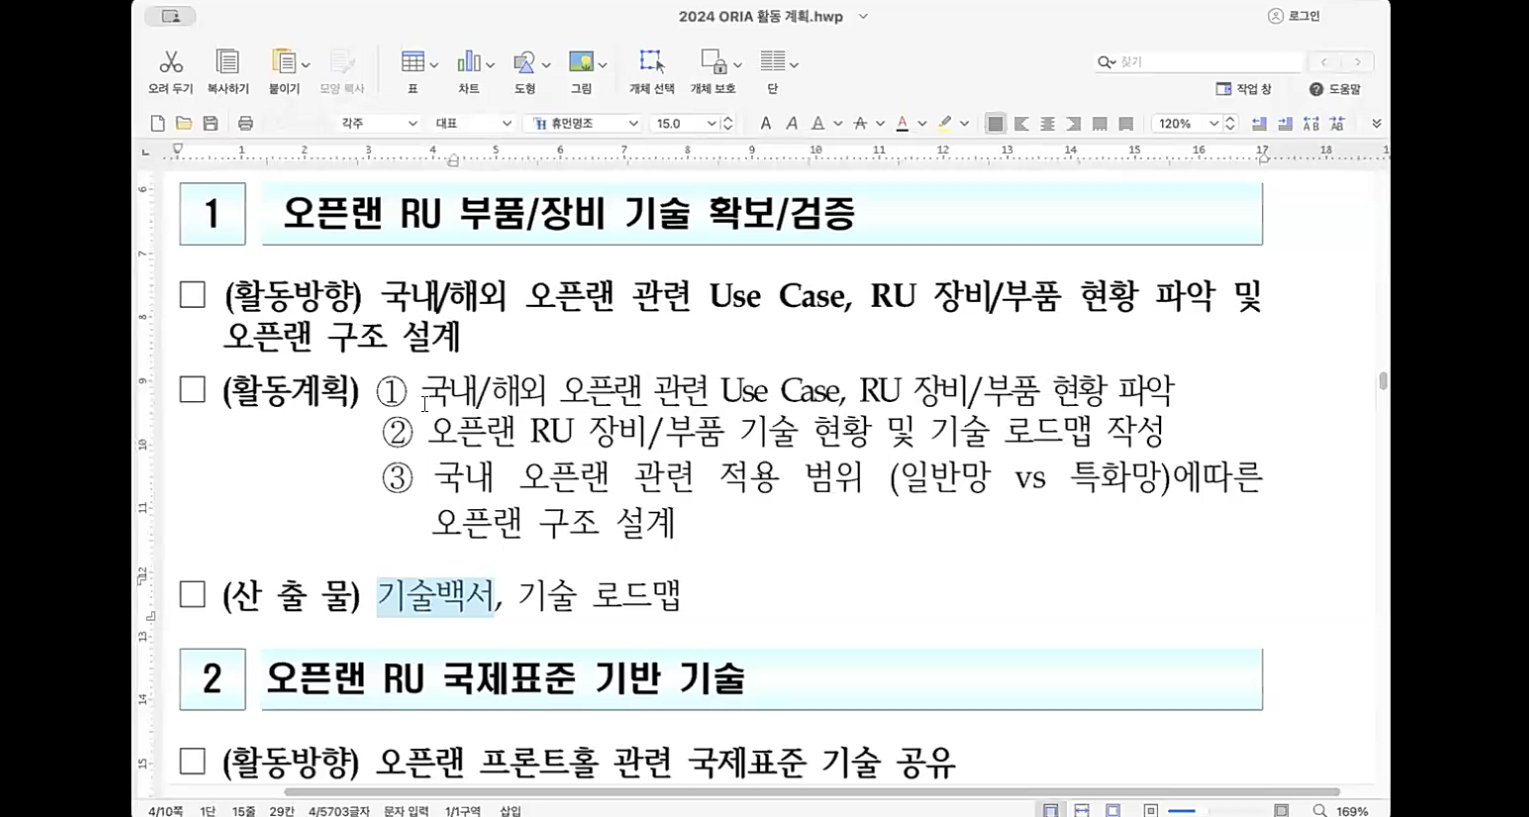The image size is (1529, 817).
Task: Click the vertical scrollbar thumb
Action: (x=1383, y=381)
